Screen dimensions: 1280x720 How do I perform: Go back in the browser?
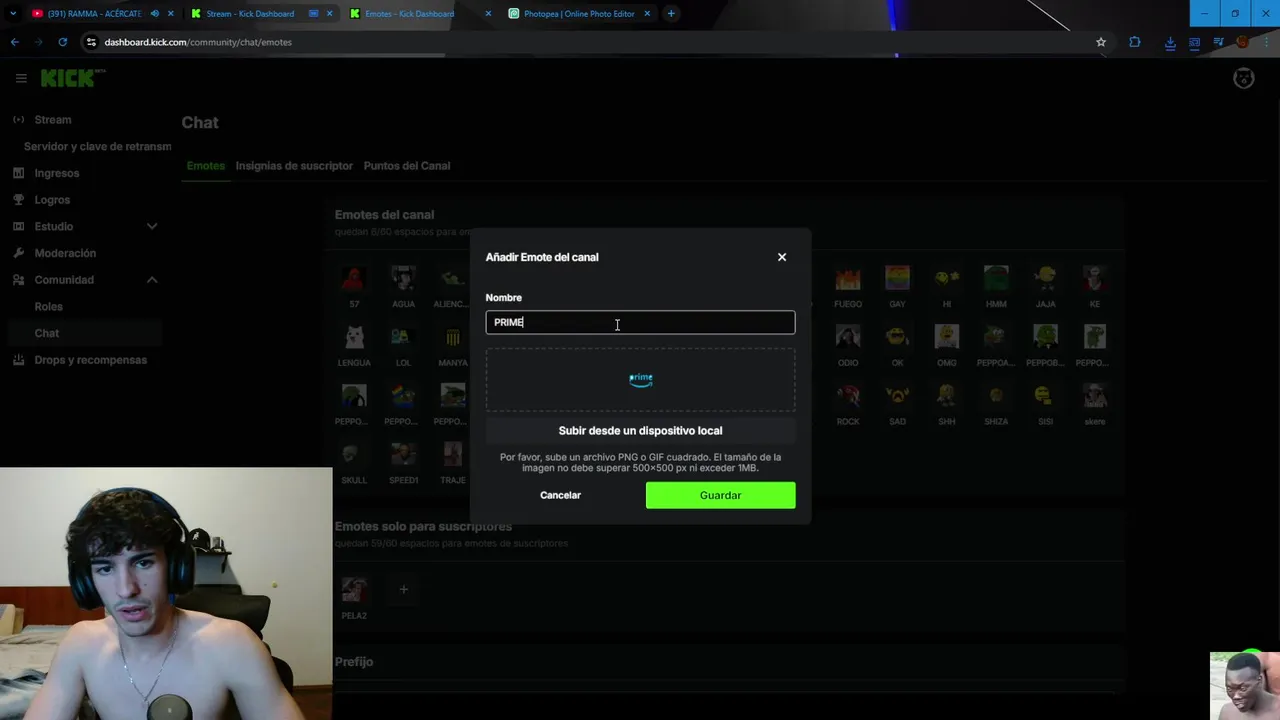click(14, 42)
